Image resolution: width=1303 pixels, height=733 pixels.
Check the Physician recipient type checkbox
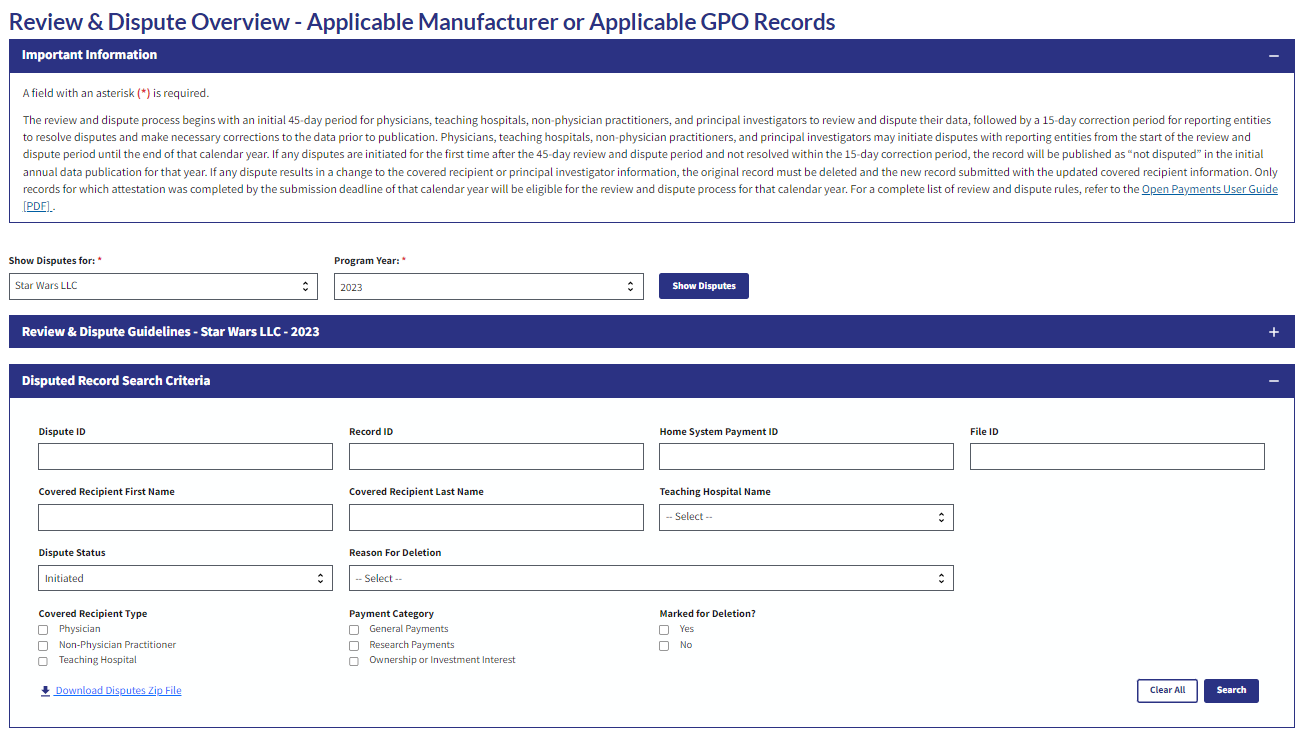43,630
